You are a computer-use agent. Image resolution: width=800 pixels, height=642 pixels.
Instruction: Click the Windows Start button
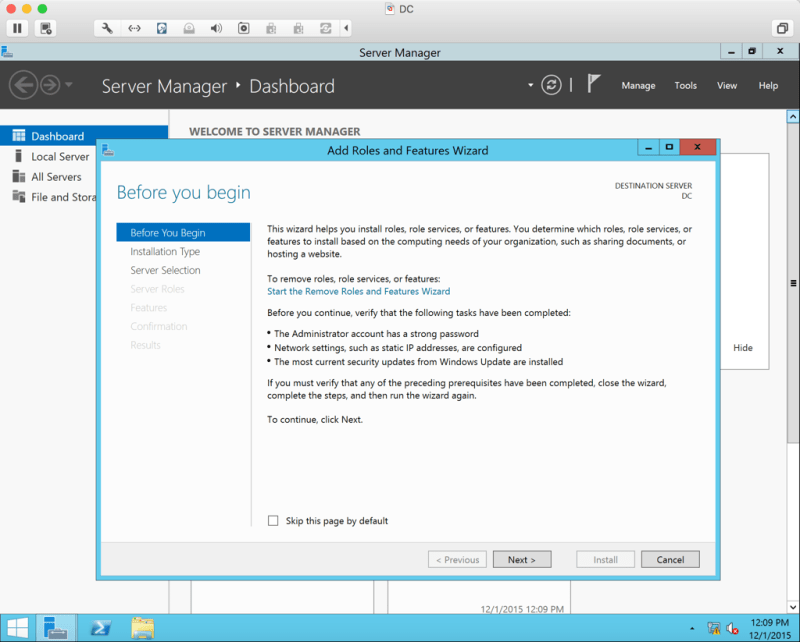coord(17,628)
